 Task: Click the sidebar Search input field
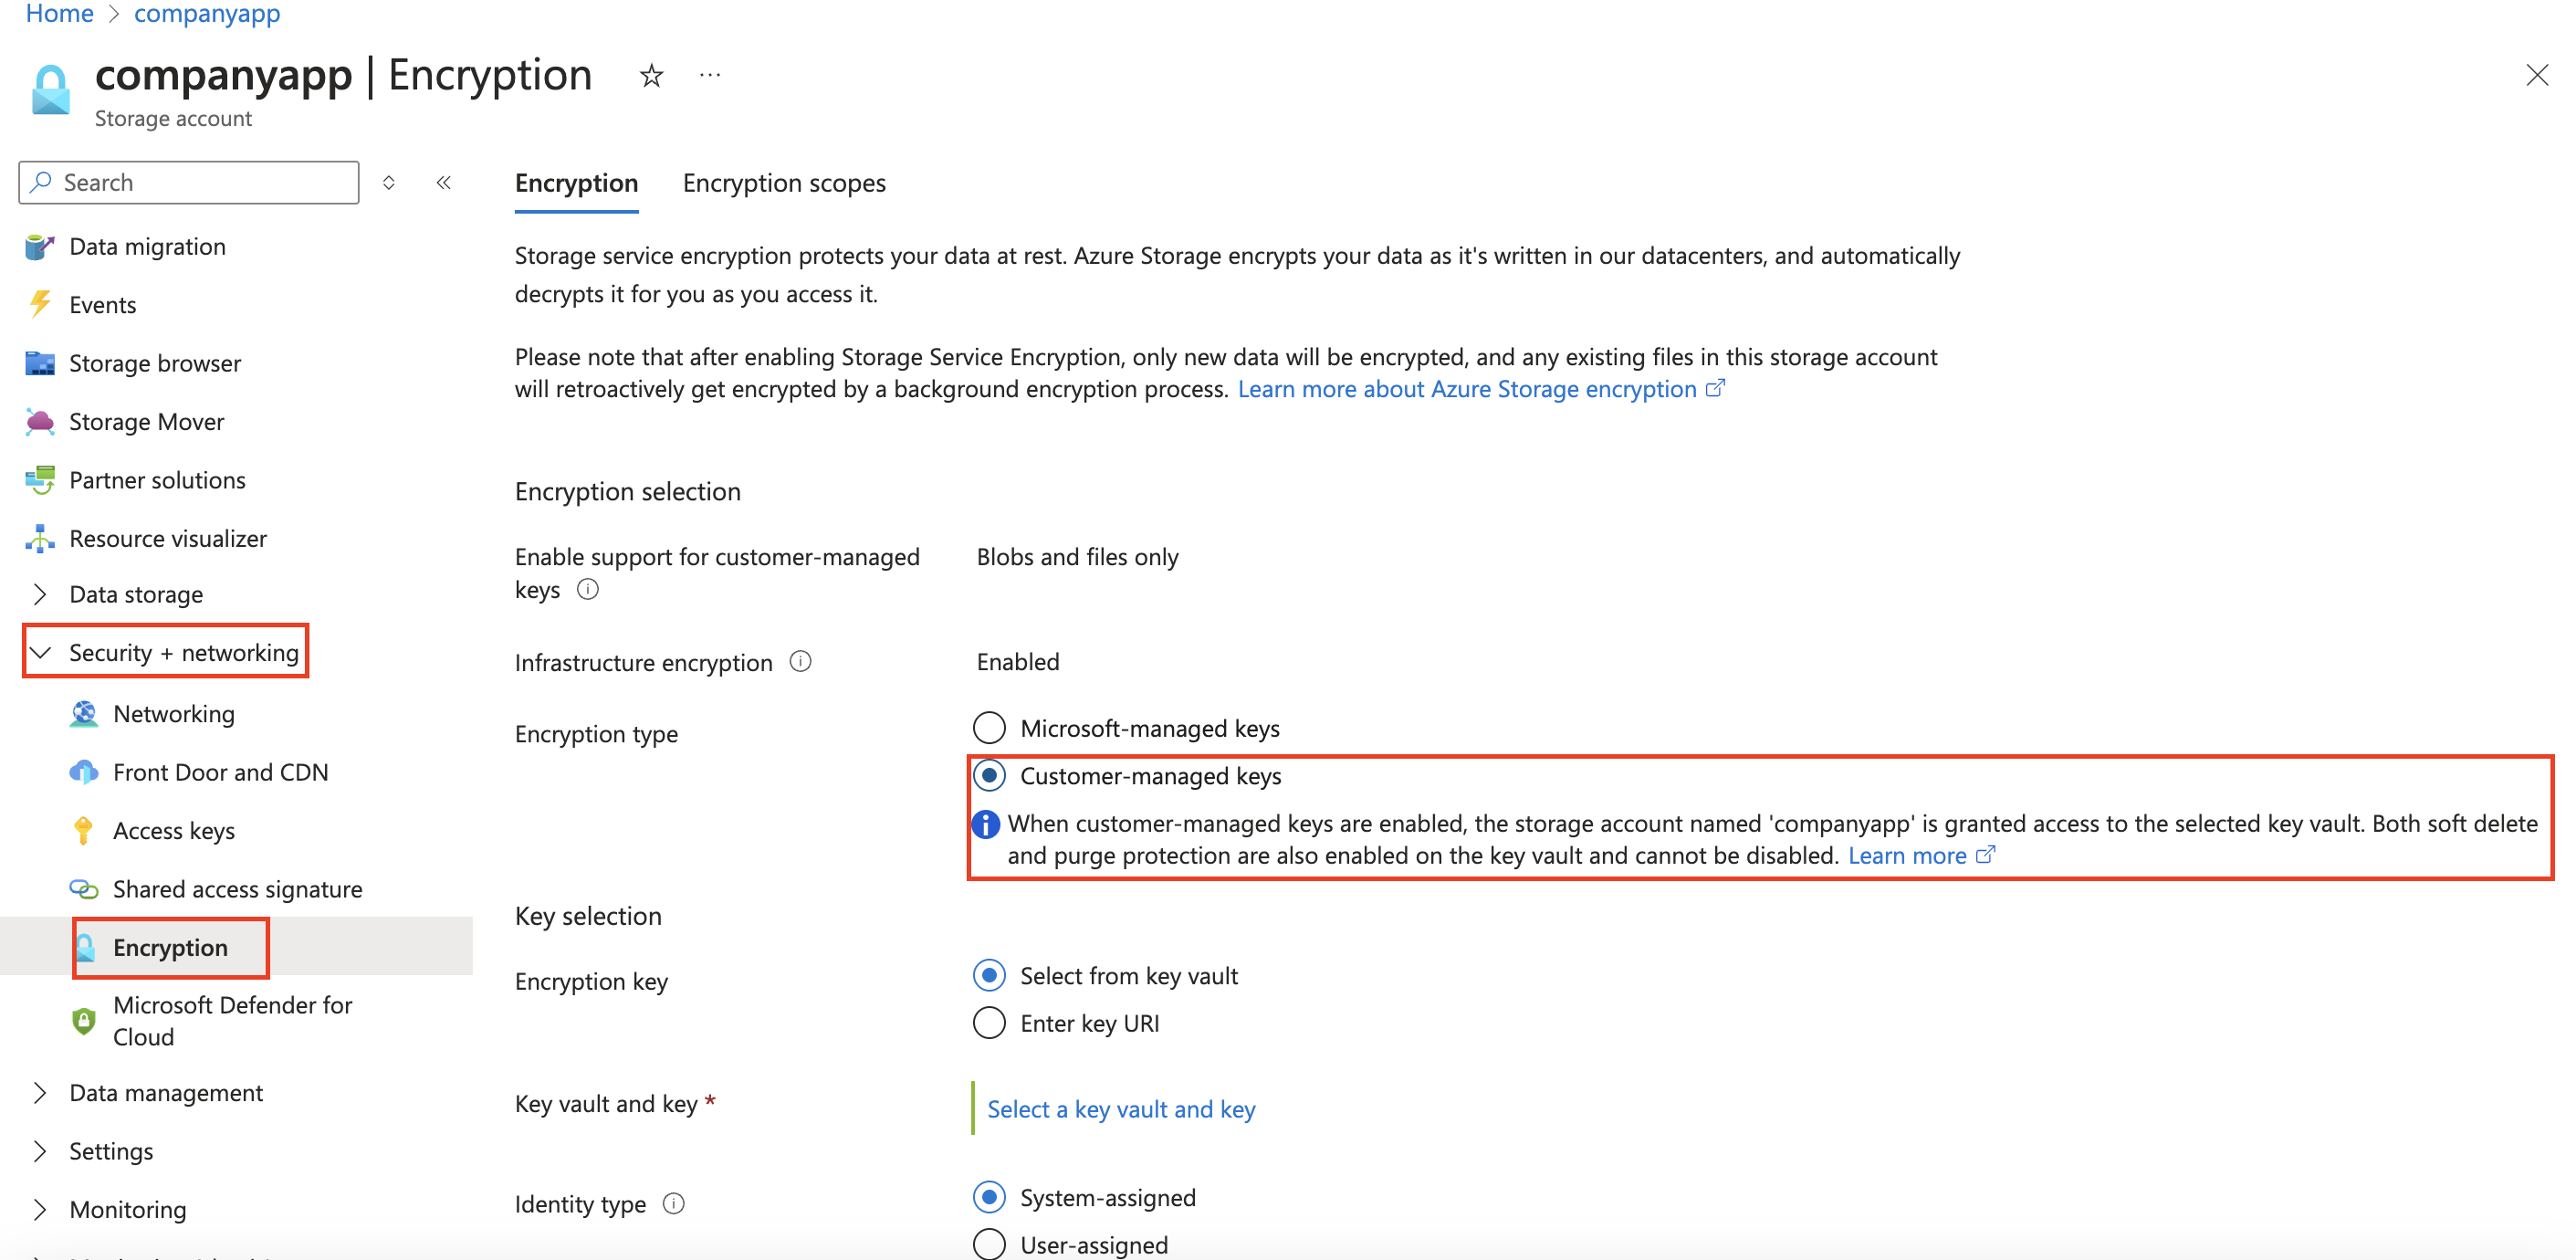[x=189, y=182]
